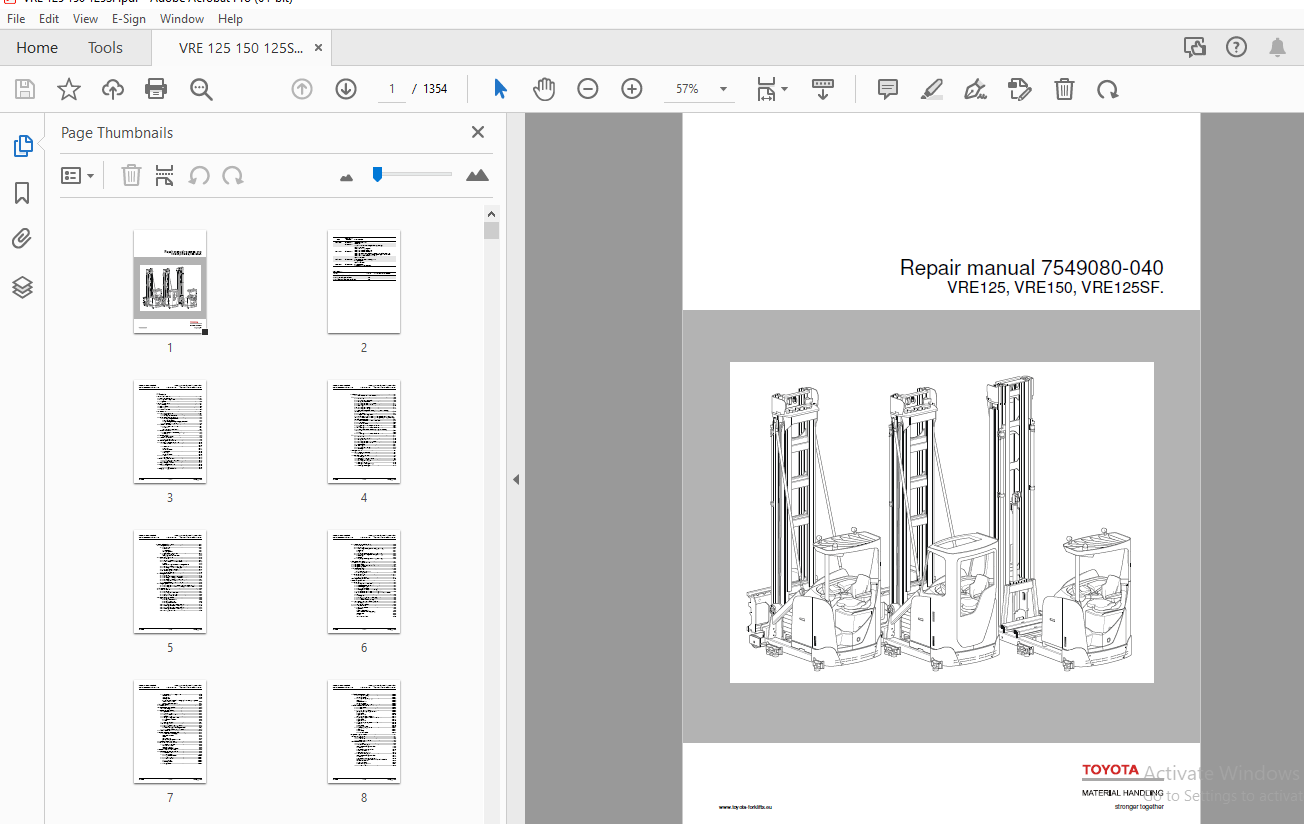
Task: Open the Edit menu
Action: 48,19
